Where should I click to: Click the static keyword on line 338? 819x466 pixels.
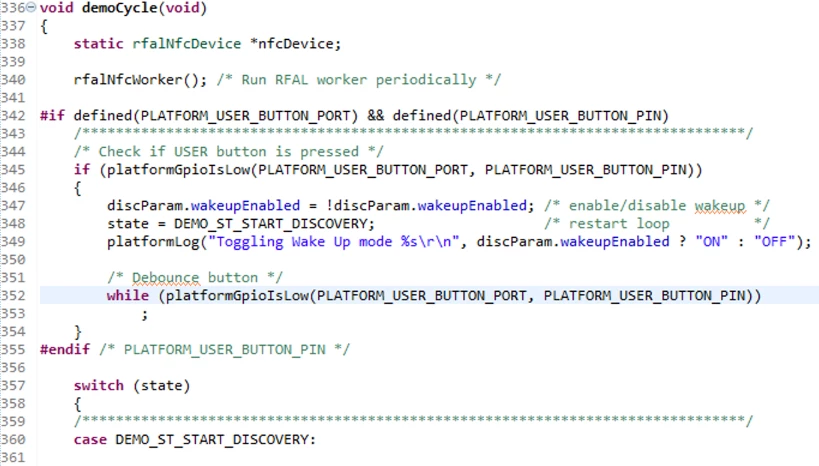click(x=98, y=44)
